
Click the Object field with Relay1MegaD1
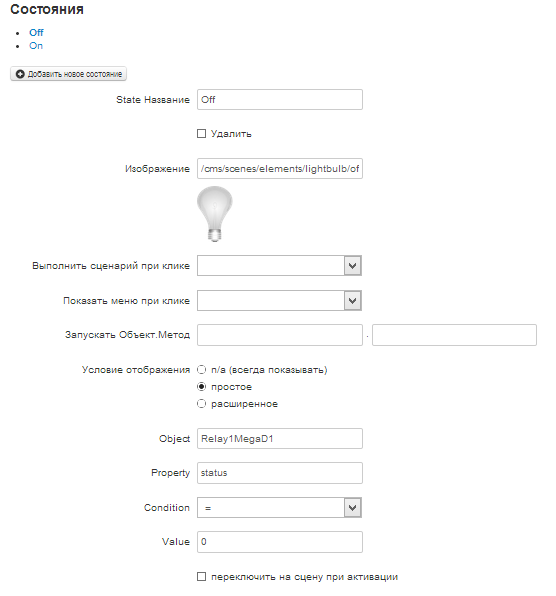click(x=280, y=439)
